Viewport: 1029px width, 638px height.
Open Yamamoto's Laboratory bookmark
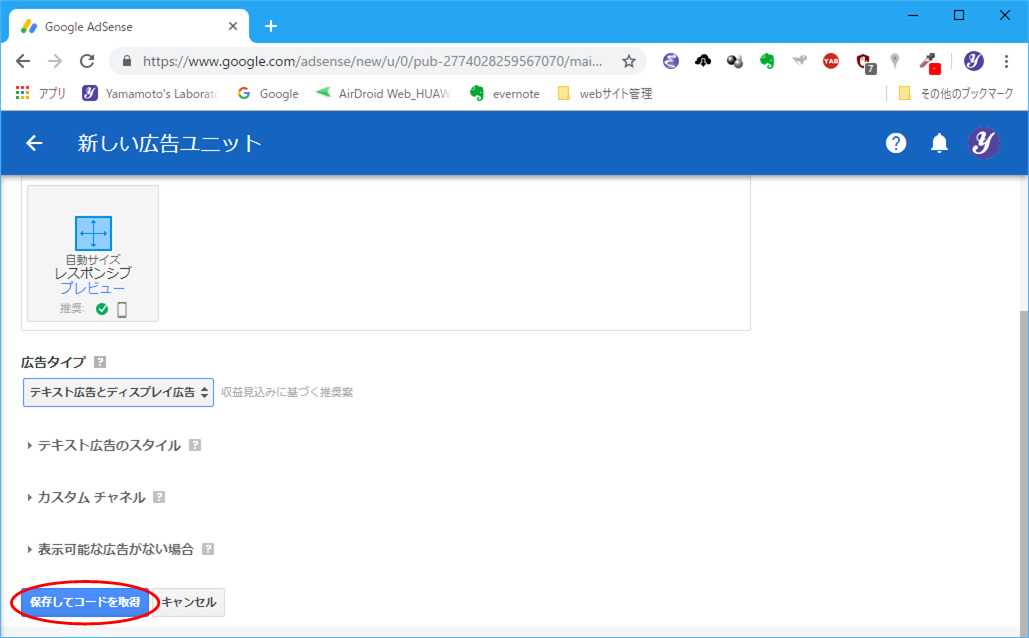[x=150, y=93]
